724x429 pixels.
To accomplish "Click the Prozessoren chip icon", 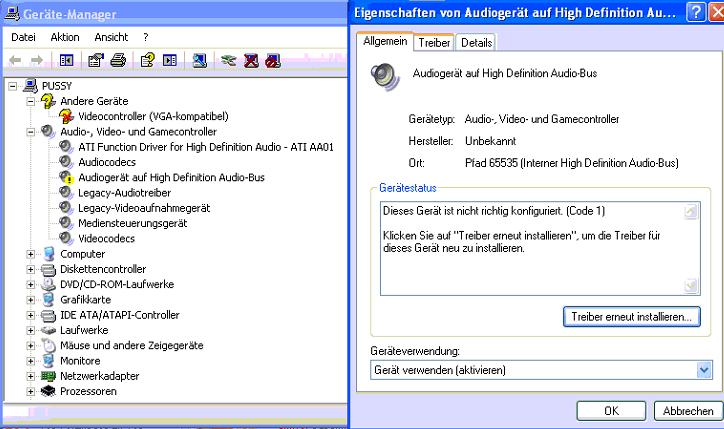I will pos(48,391).
